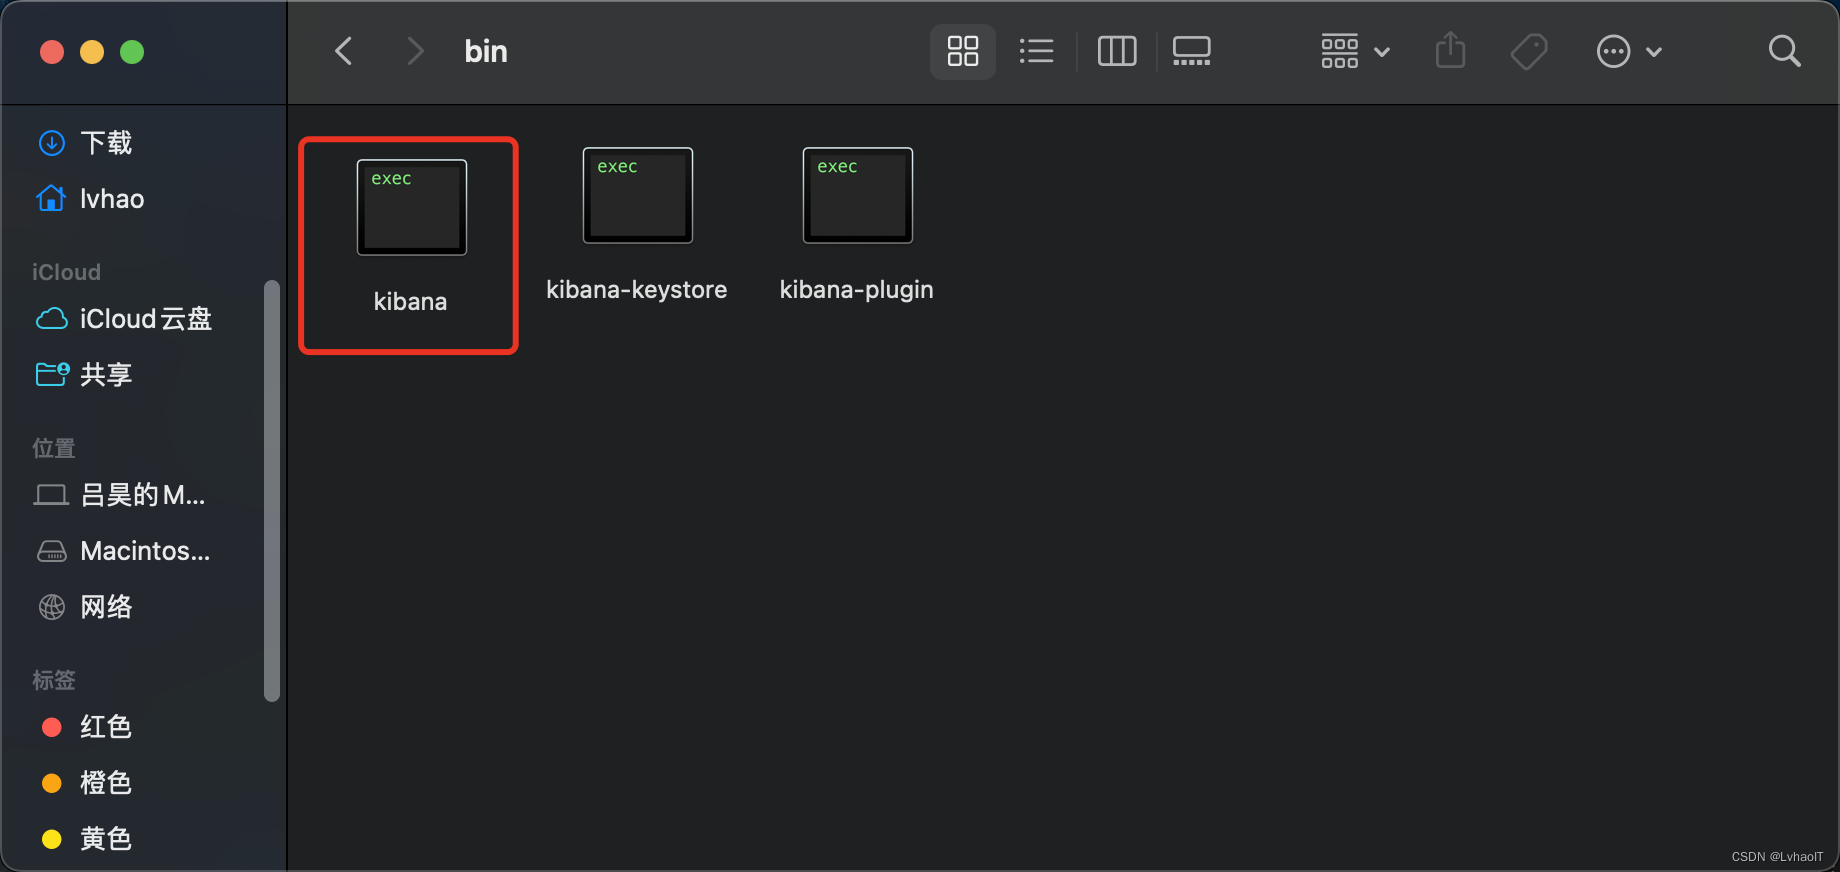
Task: Click the Tags toolbar icon
Action: 1529,51
